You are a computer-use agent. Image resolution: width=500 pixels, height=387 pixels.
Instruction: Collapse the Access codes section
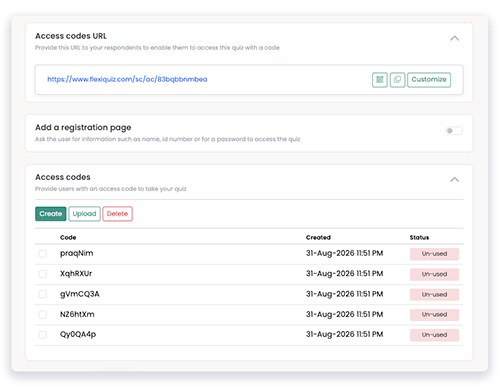click(454, 180)
